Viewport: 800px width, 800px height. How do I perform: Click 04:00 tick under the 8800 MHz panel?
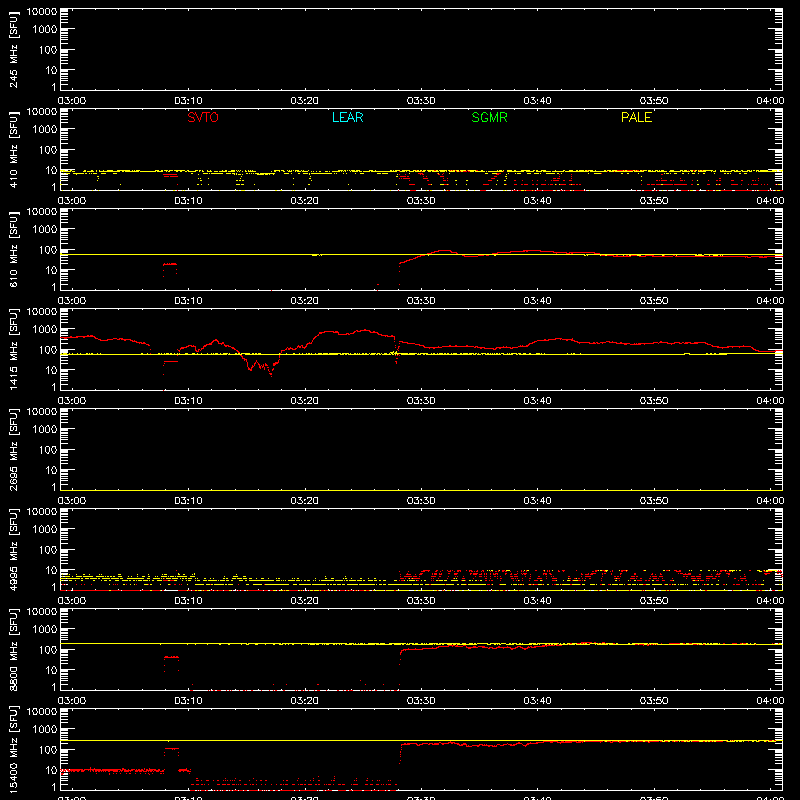point(770,701)
